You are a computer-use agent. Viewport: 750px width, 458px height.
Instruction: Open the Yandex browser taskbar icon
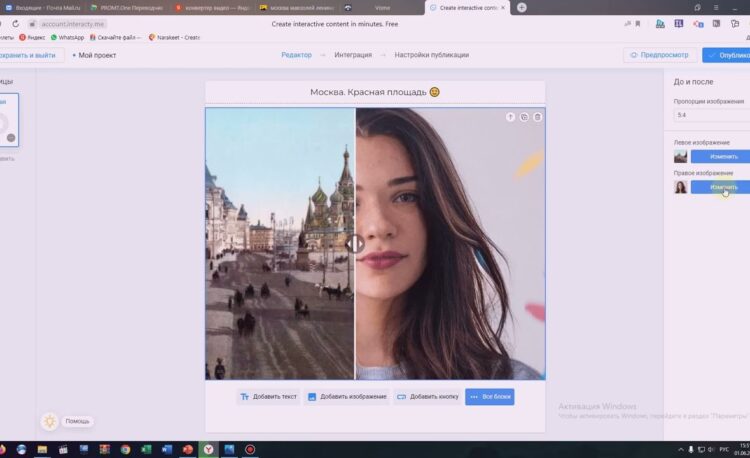207,450
